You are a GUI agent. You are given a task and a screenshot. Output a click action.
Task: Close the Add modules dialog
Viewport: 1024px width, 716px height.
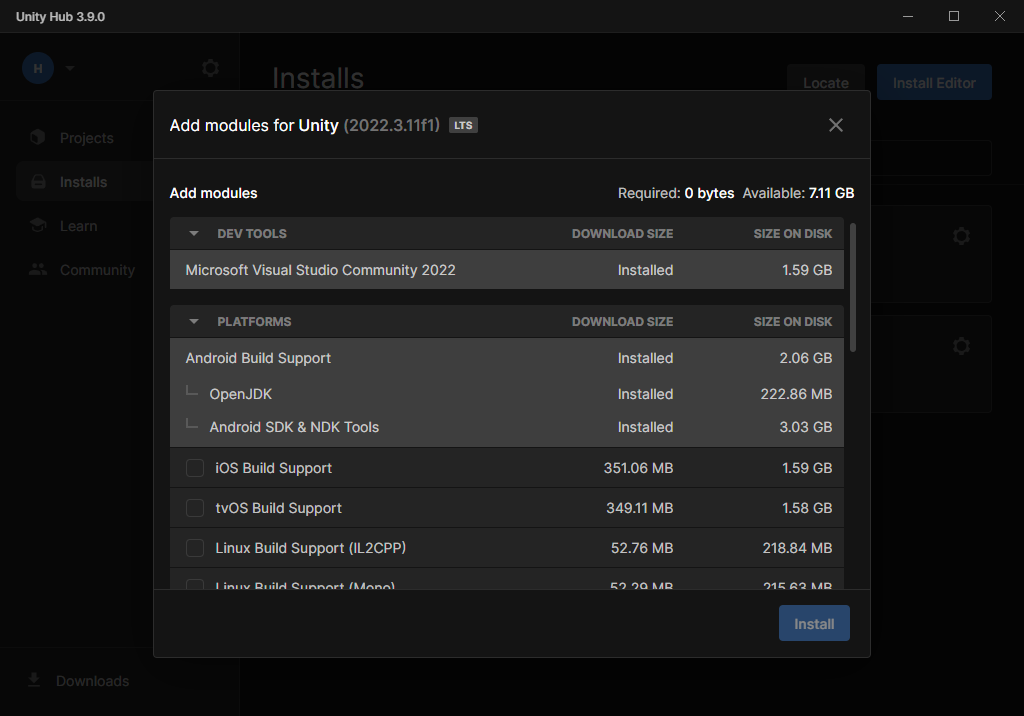835,125
